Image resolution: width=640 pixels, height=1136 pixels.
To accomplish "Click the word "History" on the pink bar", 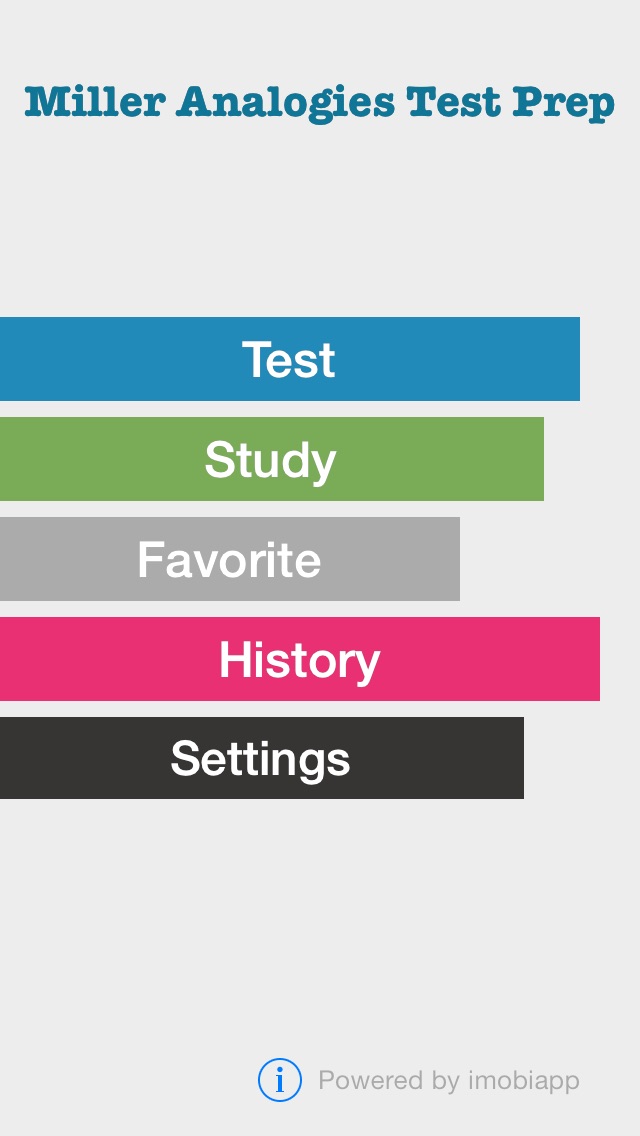I will [x=299, y=661].
